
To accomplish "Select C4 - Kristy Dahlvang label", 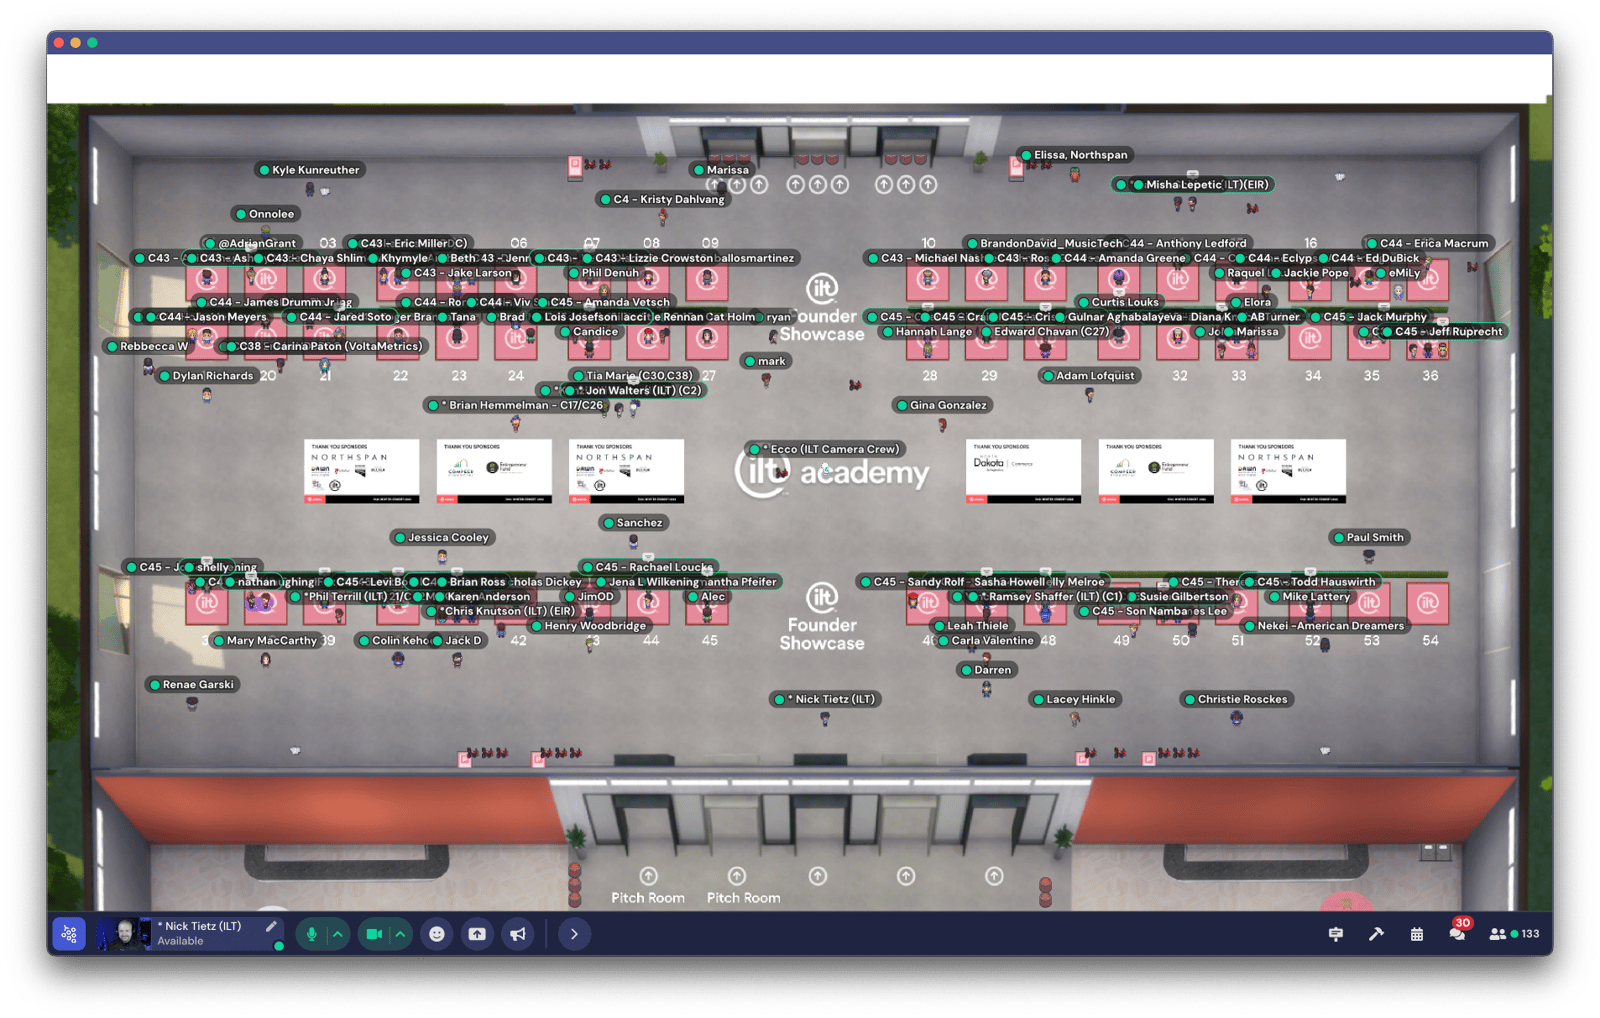I will (662, 199).
